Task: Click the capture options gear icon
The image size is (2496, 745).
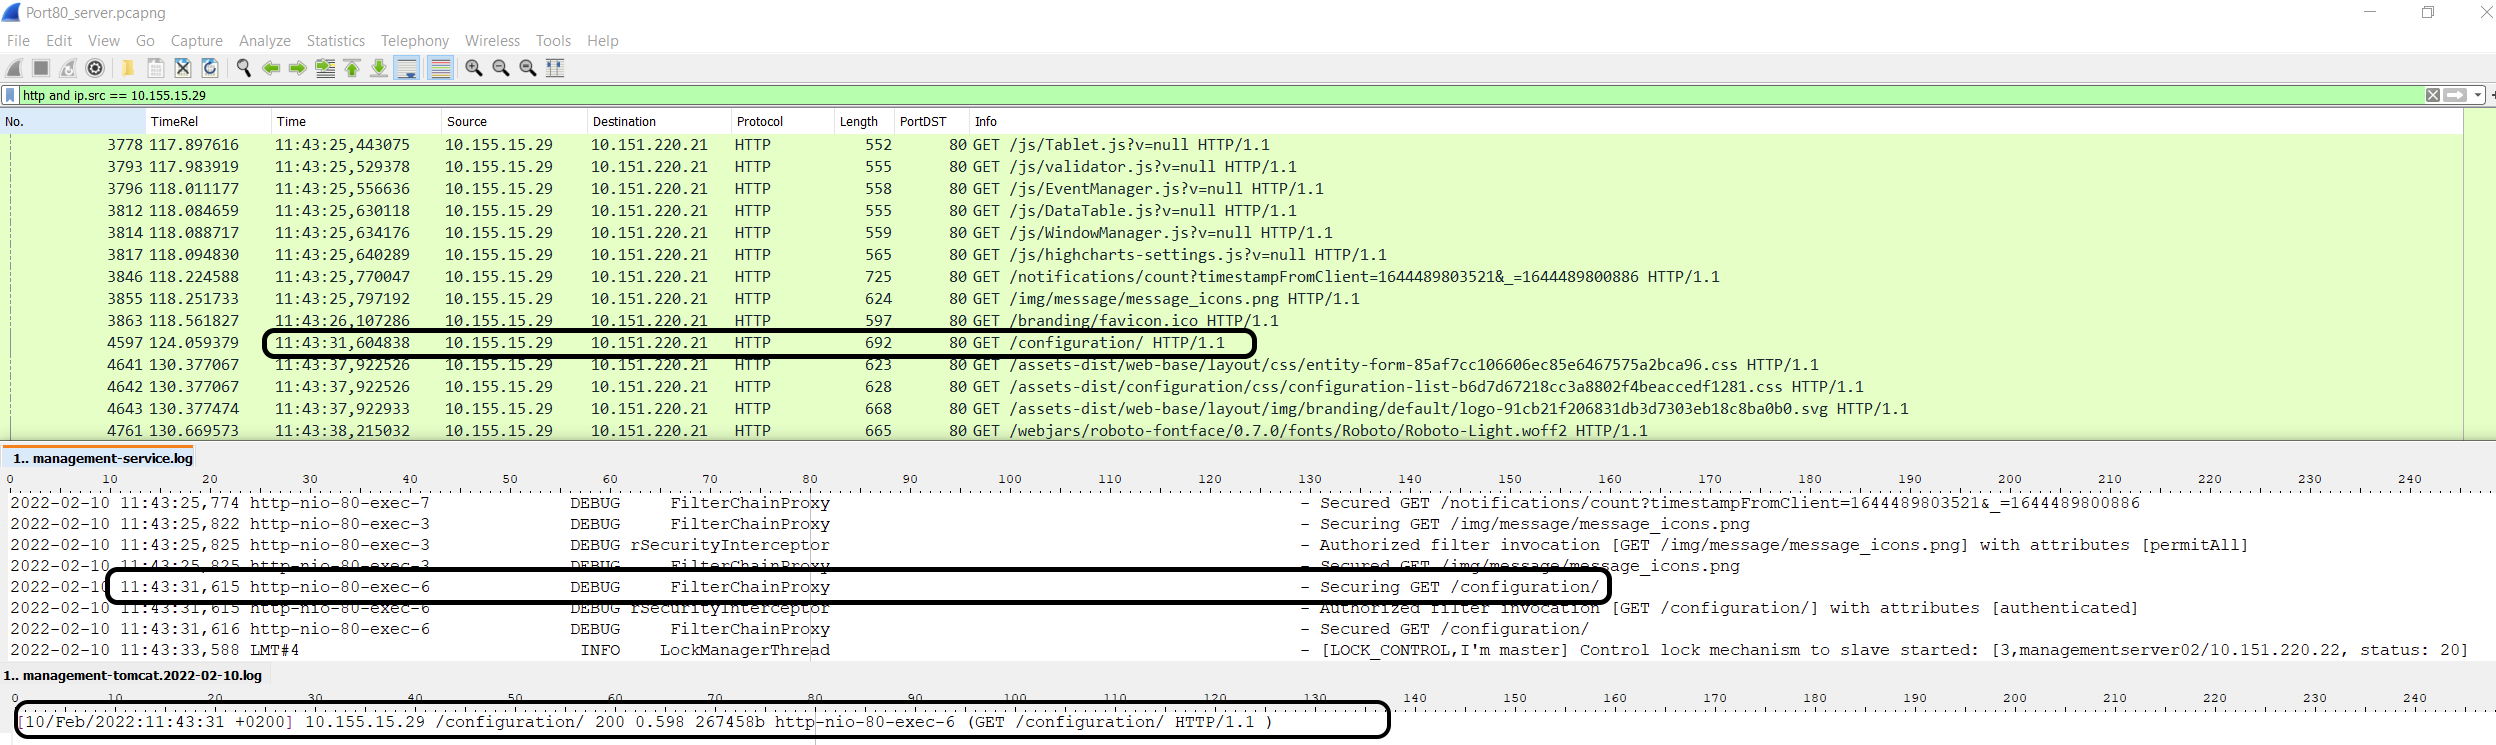Action: [95, 68]
